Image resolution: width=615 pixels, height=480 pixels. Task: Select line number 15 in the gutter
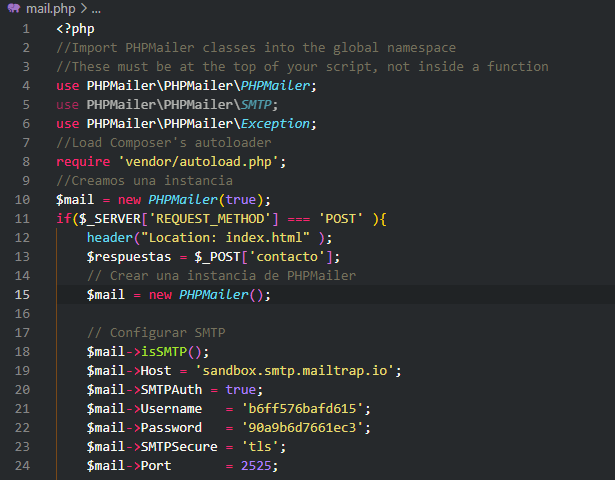22,295
